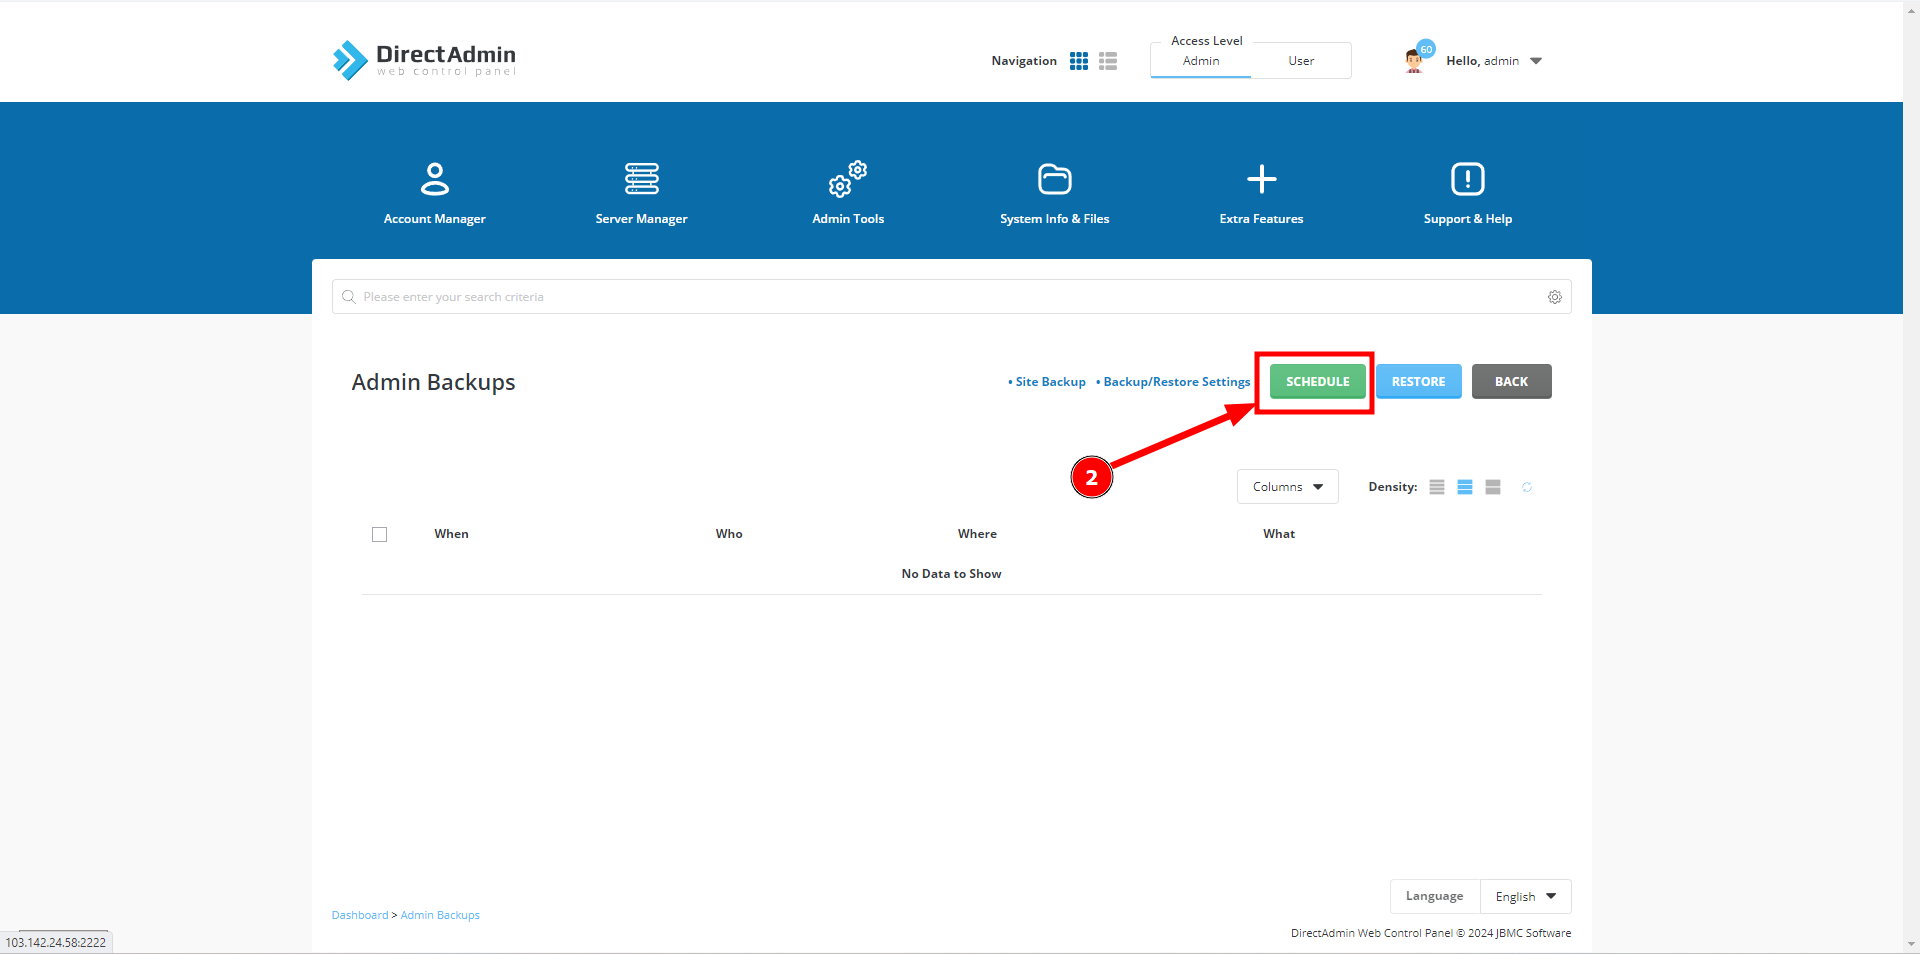Set table density to large
This screenshot has width=1920, height=954.
1493,487
